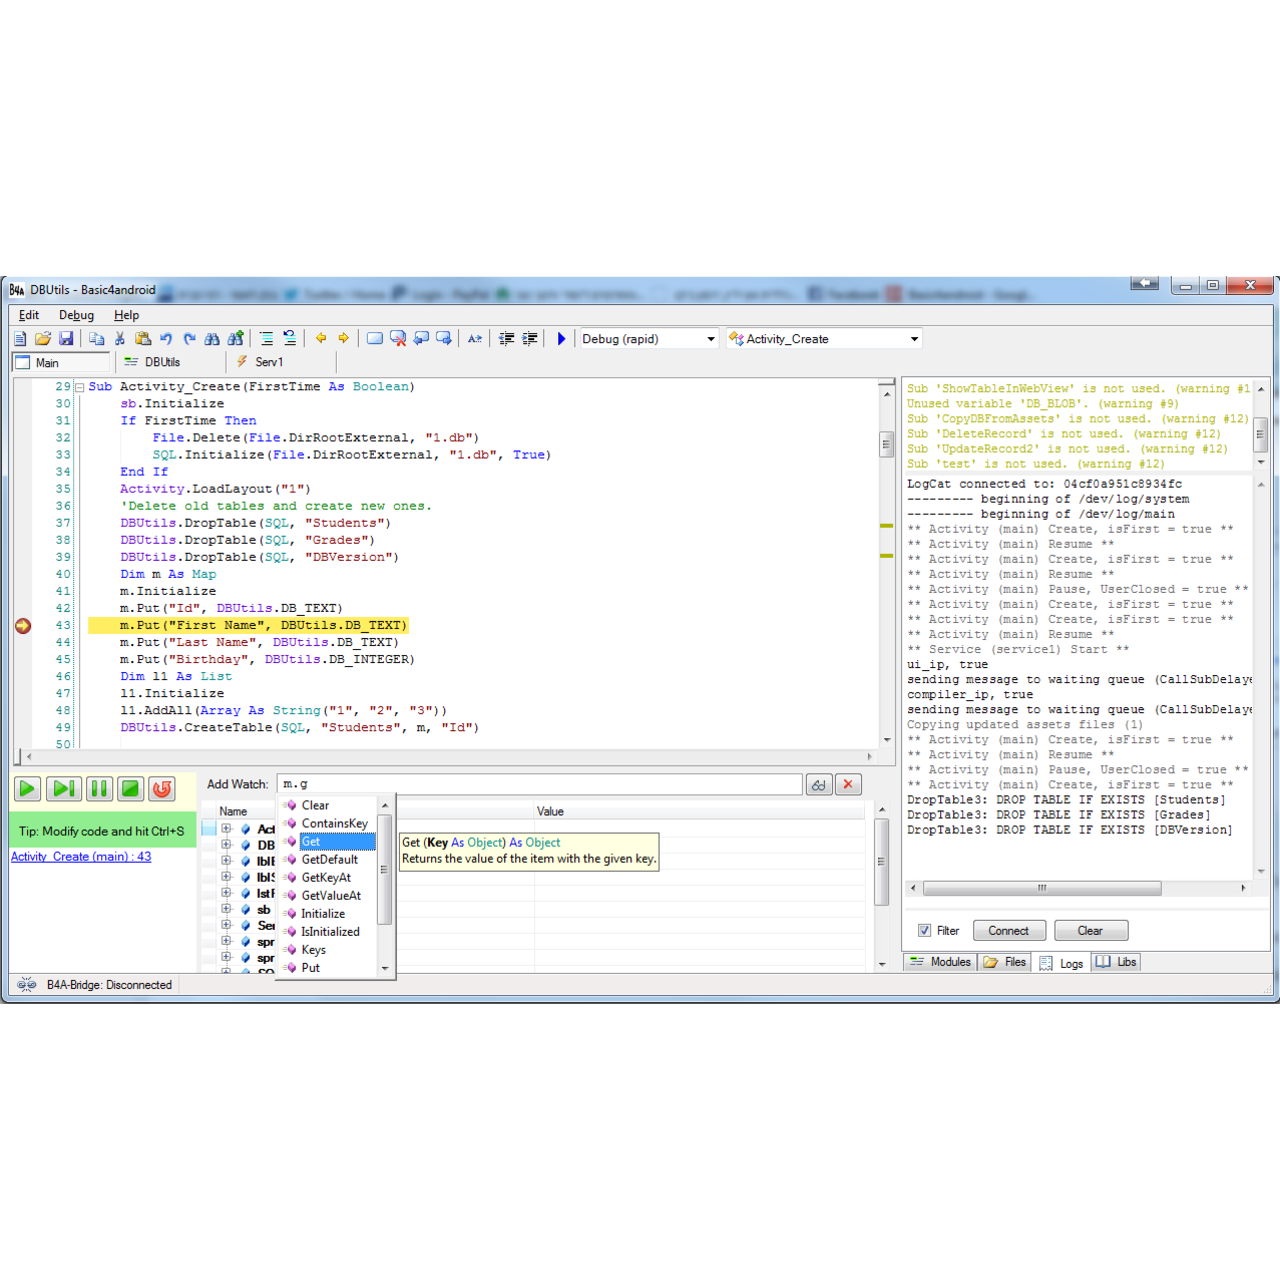Viewport: 1280px width, 1280px height.
Task: Click the Connect button in Logs
Action: (1008, 931)
